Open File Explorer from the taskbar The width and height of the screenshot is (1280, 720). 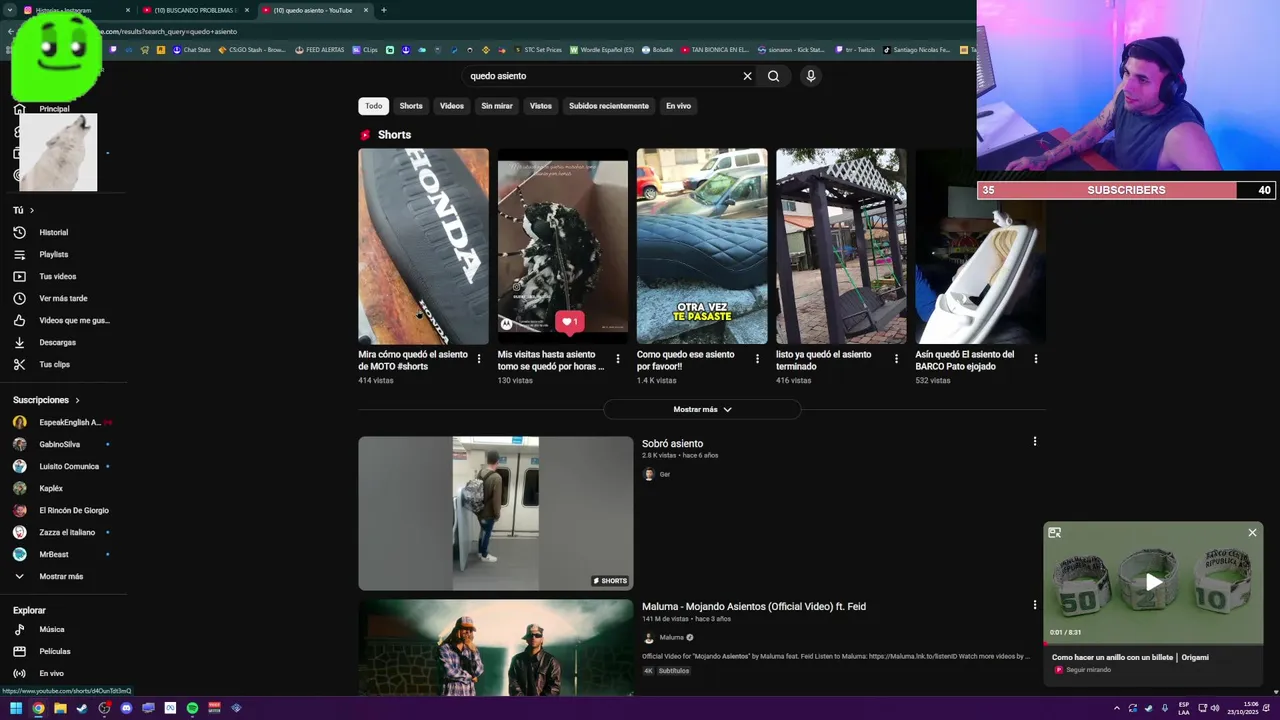click(x=60, y=708)
